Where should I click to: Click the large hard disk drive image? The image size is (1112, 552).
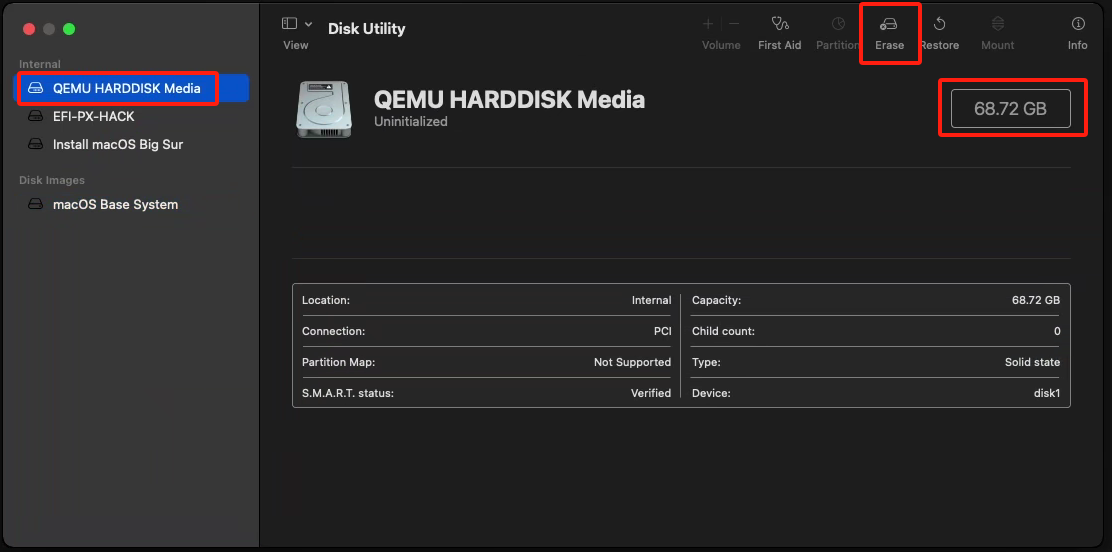[323, 109]
